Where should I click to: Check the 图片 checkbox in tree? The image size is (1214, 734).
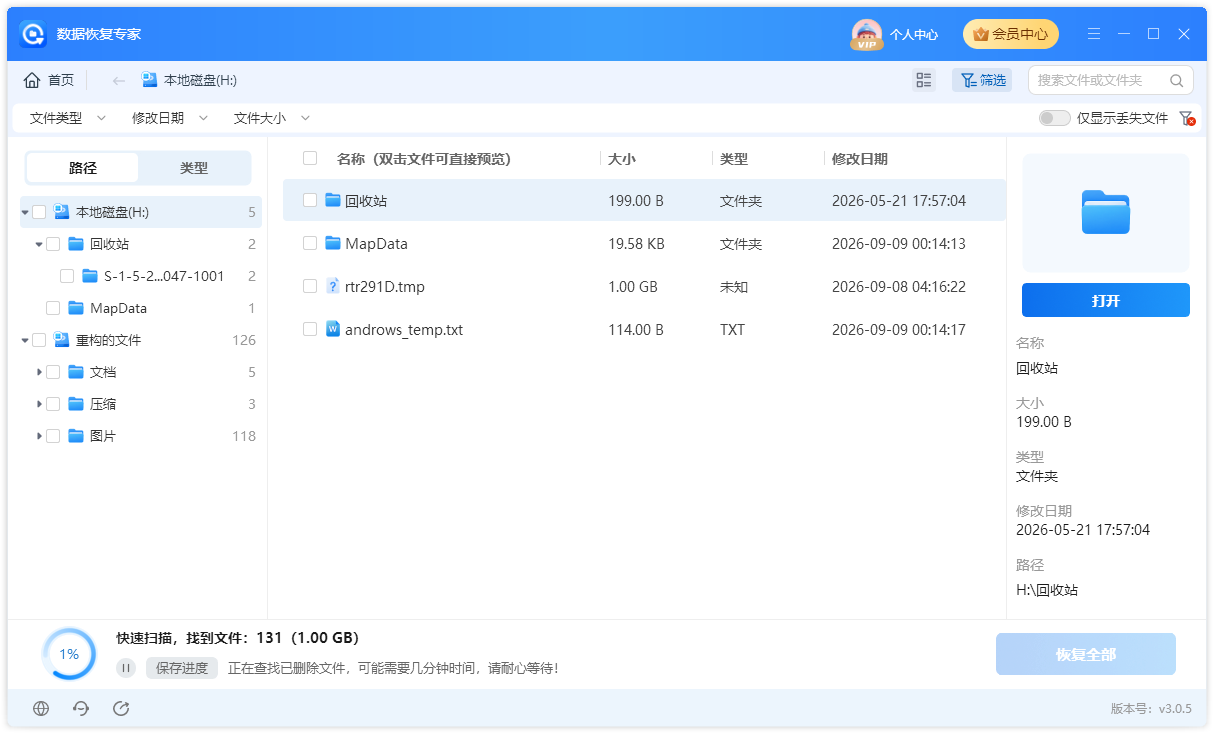(53, 436)
